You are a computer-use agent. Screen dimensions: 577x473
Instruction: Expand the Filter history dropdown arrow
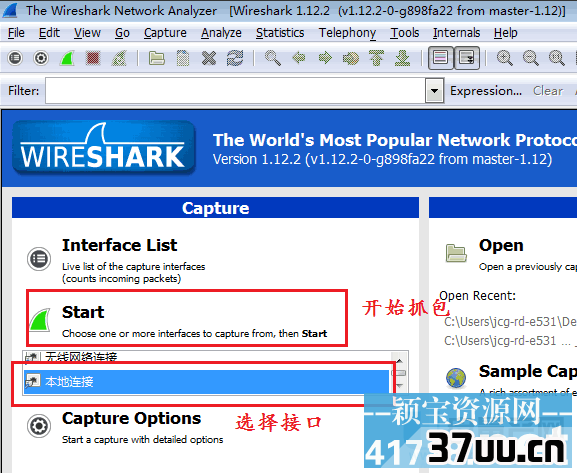pyautogui.click(x=435, y=91)
